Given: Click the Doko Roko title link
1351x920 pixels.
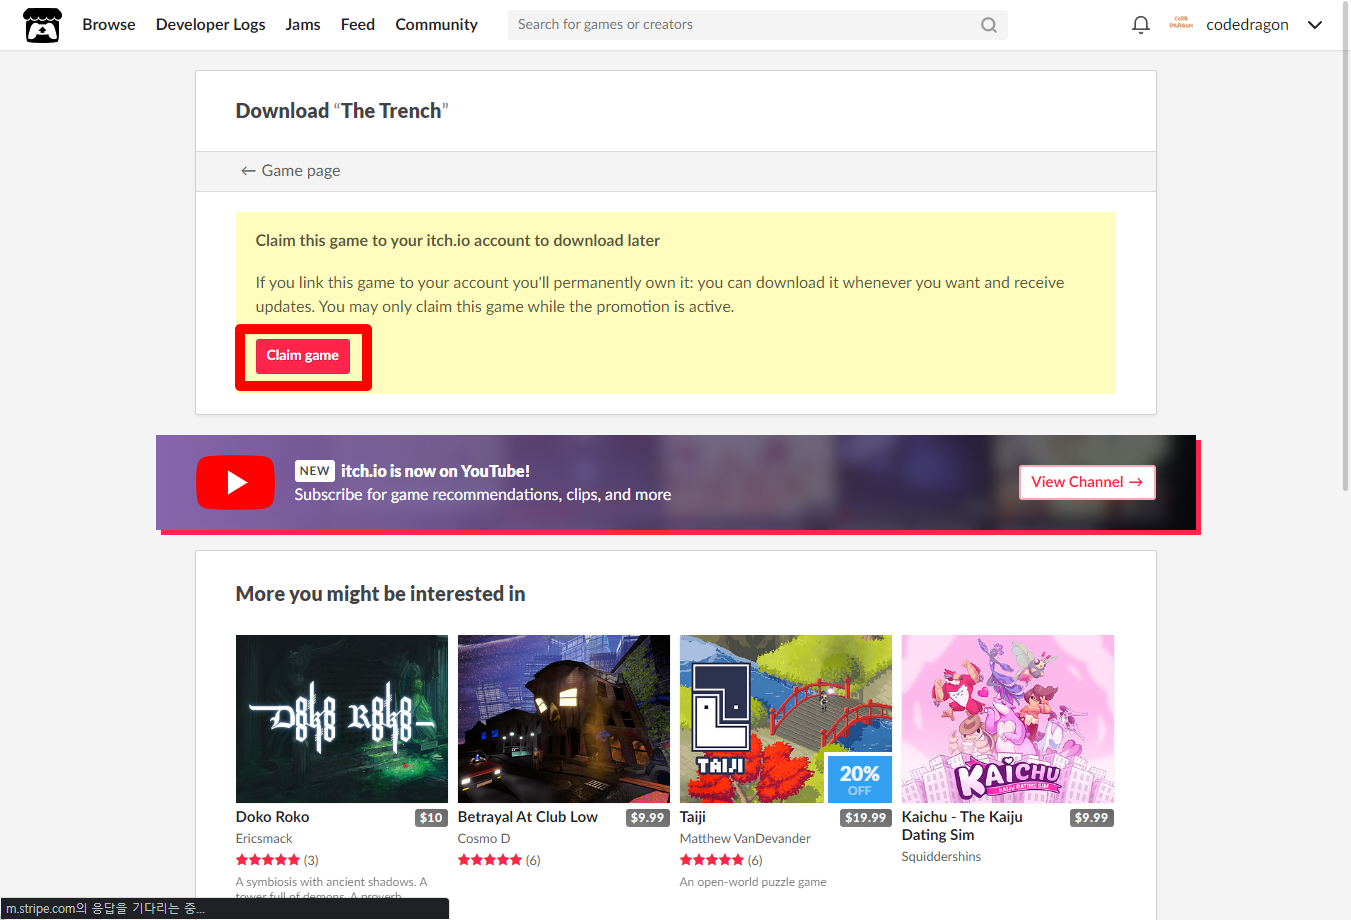Looking at the screenshot, I should click(x=273, y=817).
